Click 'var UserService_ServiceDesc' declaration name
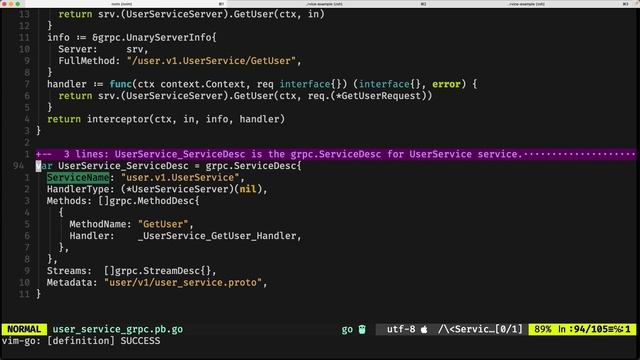Screen dimensions: 640x360 pyautogui.click(x=123, y=166)
